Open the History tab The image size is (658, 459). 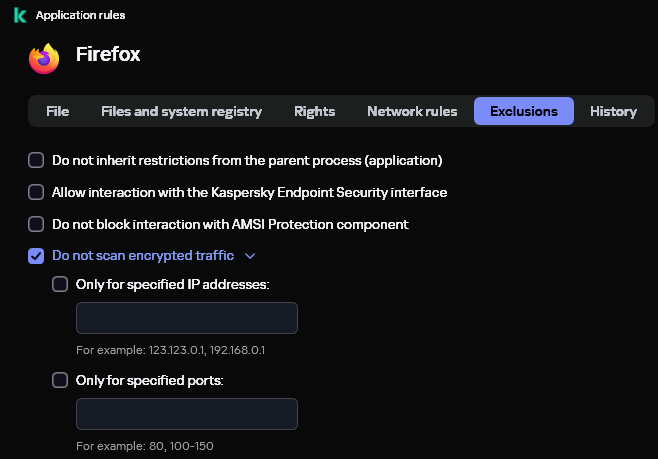[613, 111]
